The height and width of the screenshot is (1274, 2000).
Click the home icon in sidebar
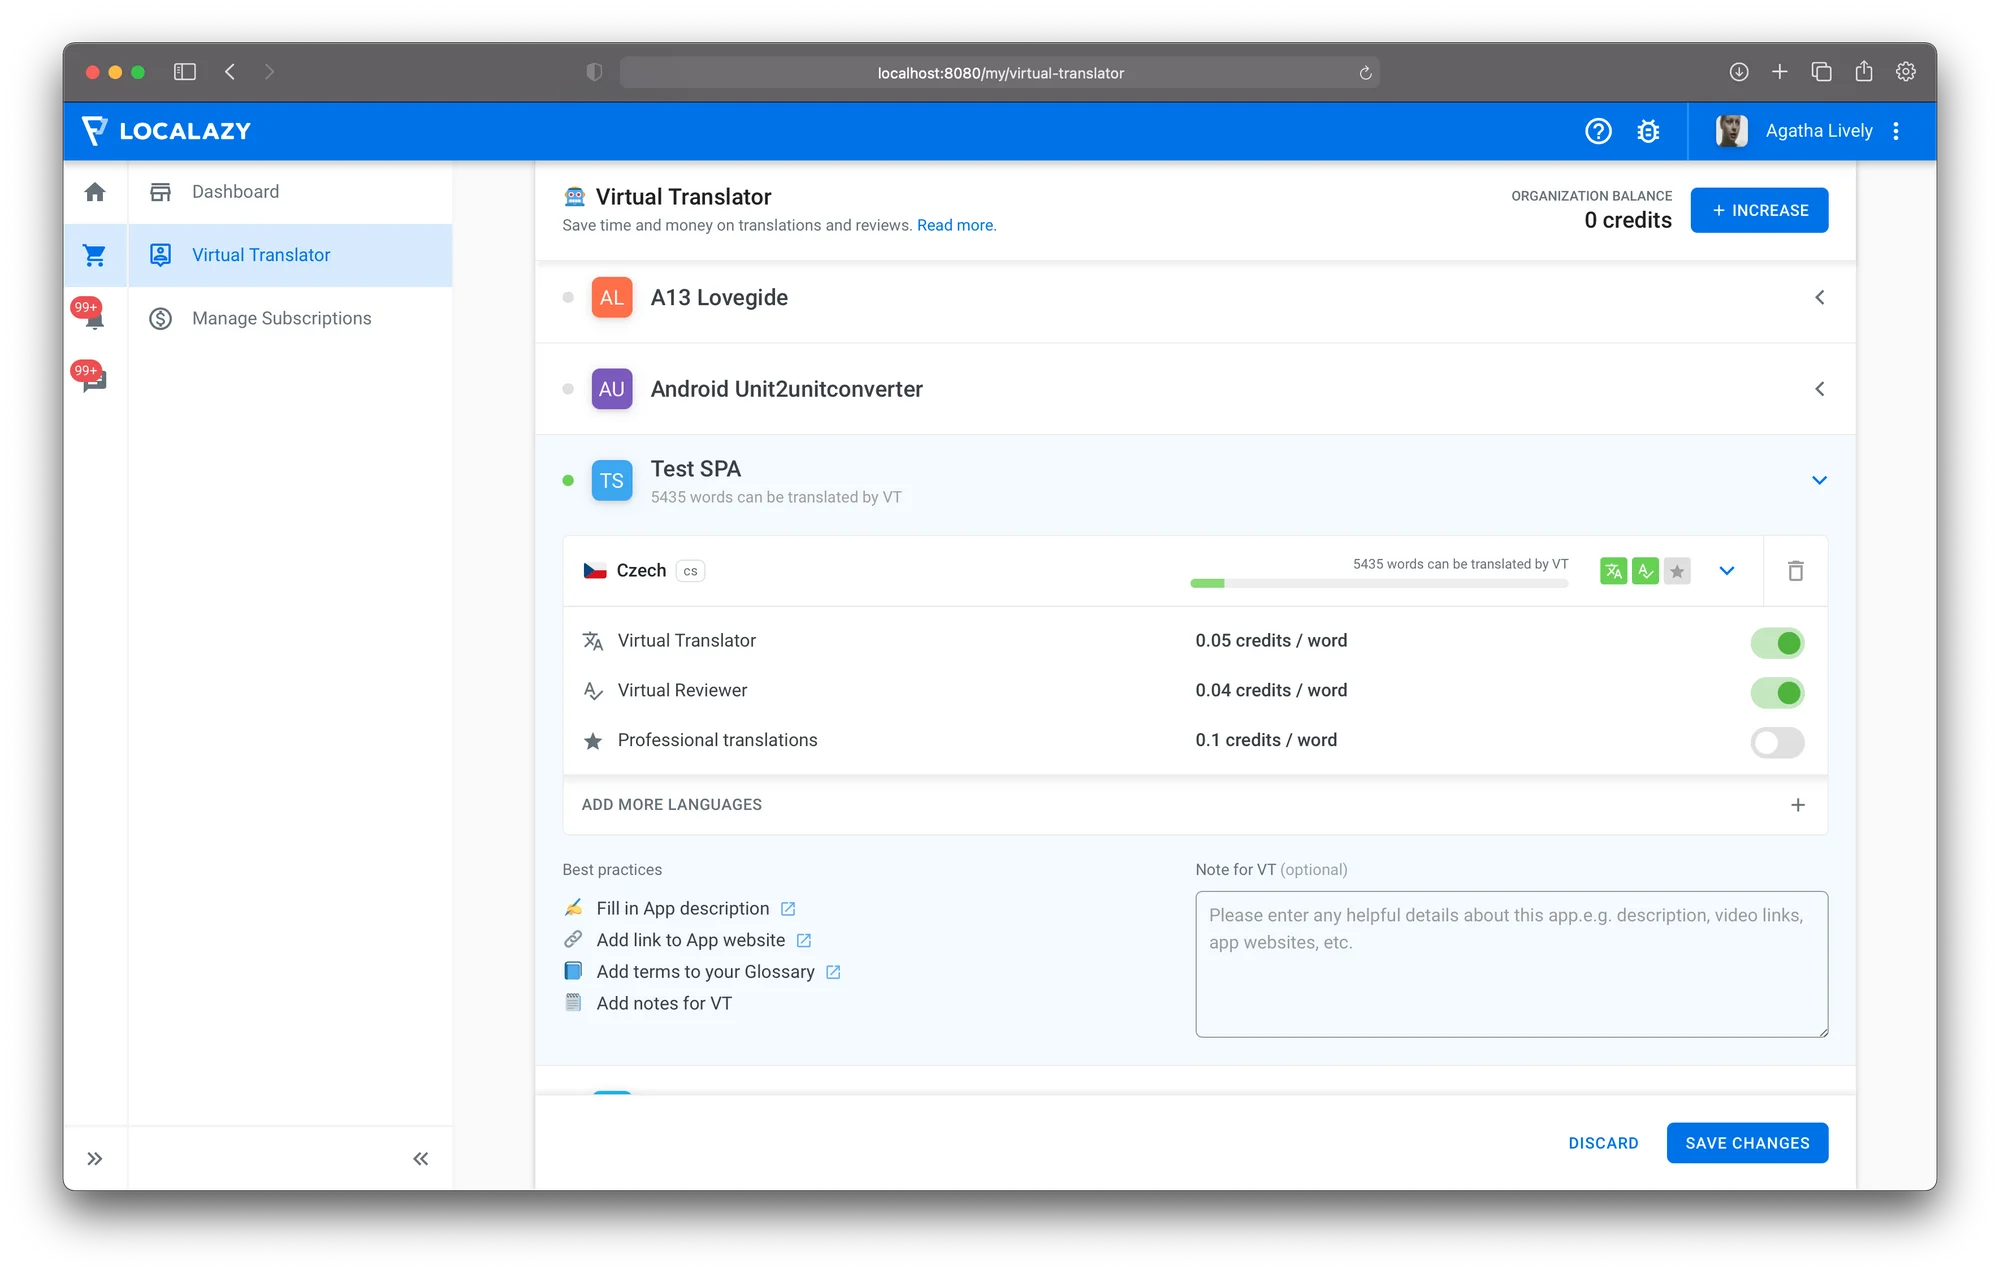95,192
